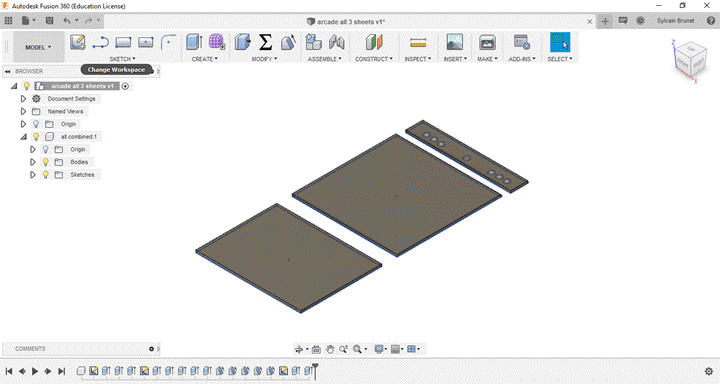Viewport: 720px width, 384px height.
Task: Open the MODEL workspace dropdown
Action: [x=38, y=47]
